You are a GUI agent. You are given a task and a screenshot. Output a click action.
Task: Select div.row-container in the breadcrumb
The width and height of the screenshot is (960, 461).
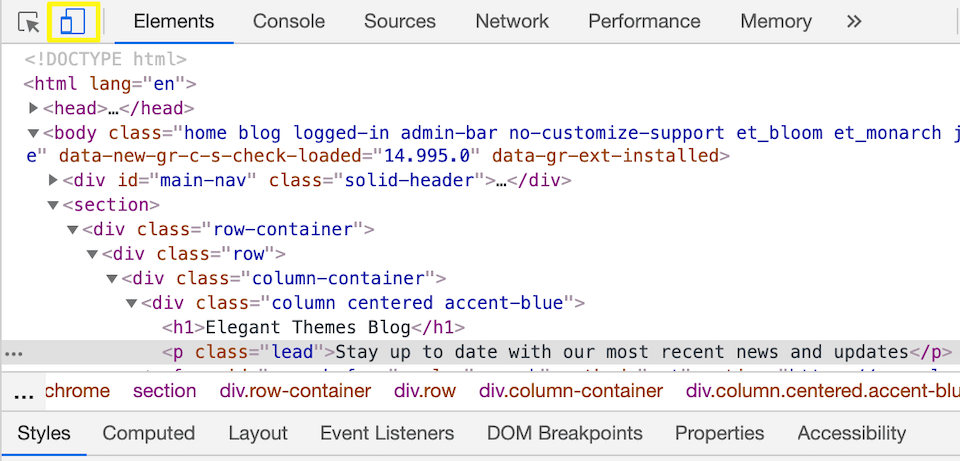[x=295, y=391]
